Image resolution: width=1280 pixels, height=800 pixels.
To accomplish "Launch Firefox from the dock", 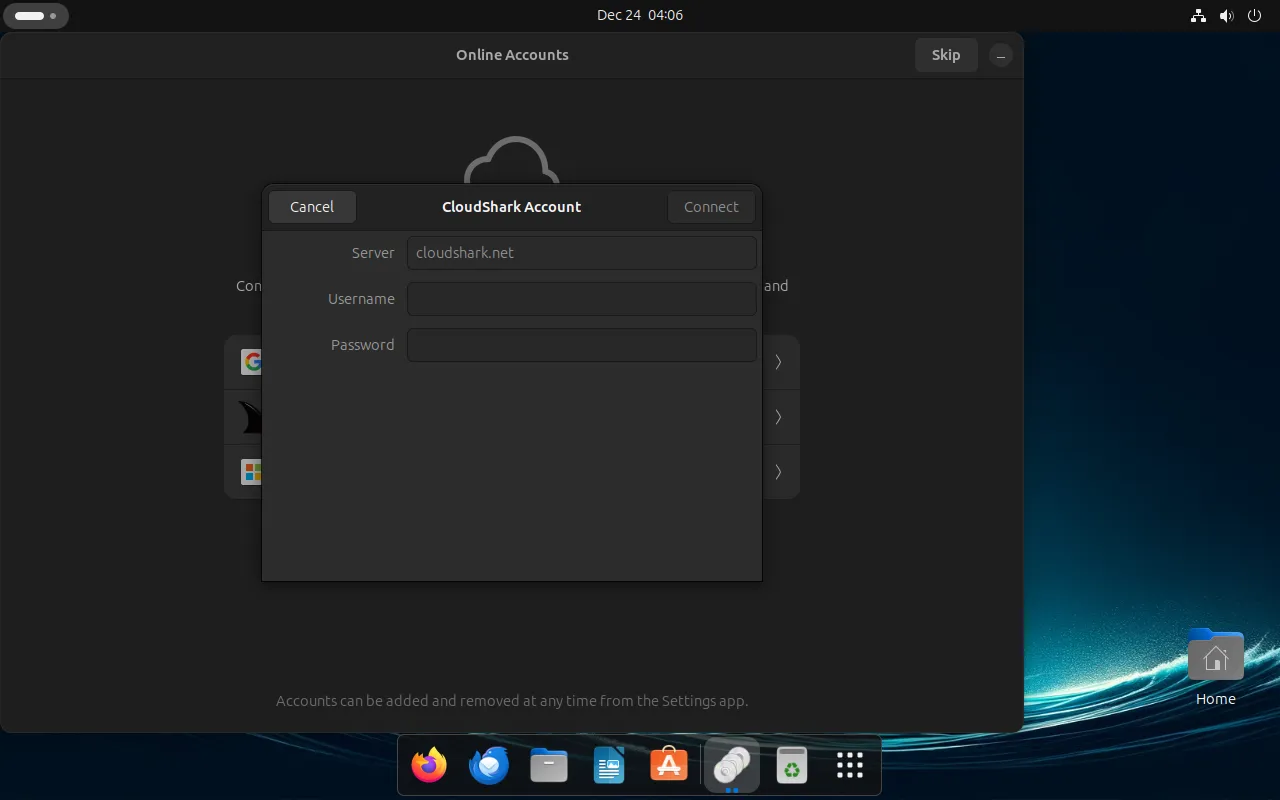I will [x=429, y=766].
